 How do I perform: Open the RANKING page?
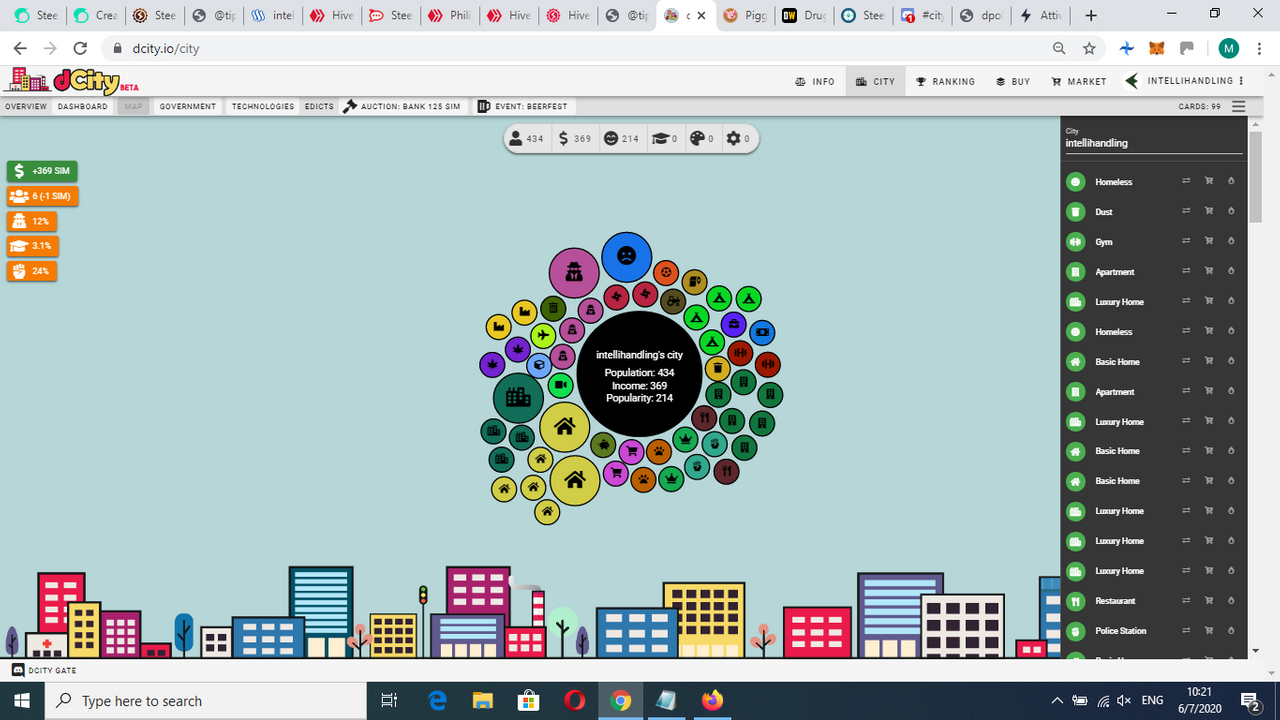[x=946, y=82]
